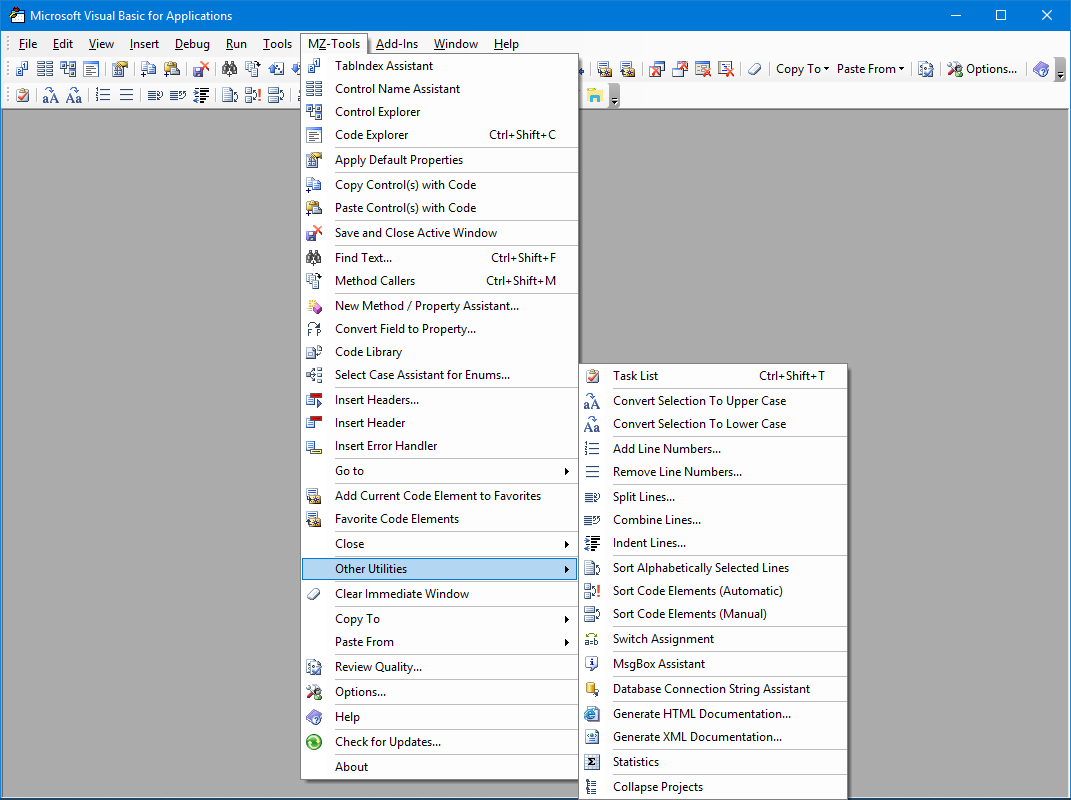This screenshot has width=1071, height=800.
Task: Click the MZ-Tools Help toolbar icon
Action: point(1041,69)
